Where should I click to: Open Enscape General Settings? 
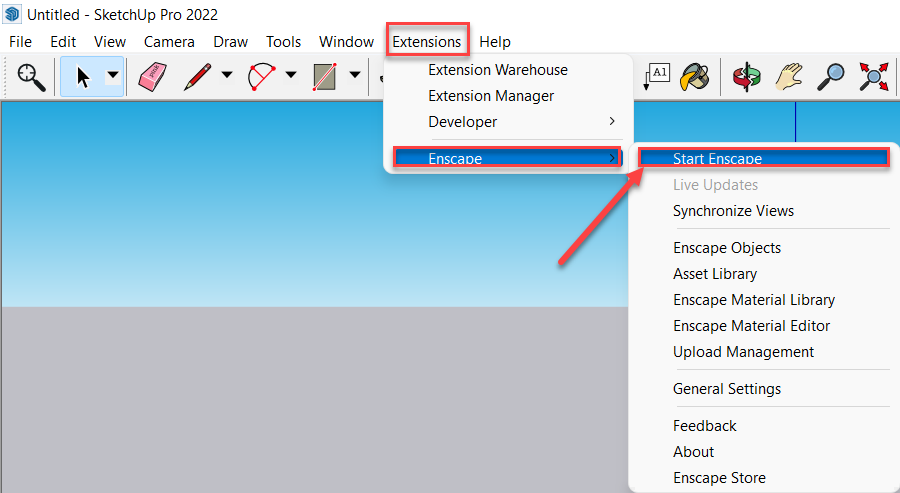[x=727, y=389]
